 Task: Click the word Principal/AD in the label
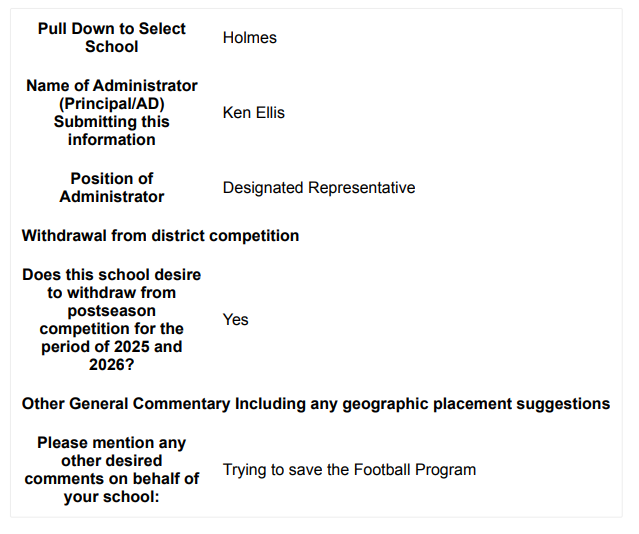tap(112, 104)
